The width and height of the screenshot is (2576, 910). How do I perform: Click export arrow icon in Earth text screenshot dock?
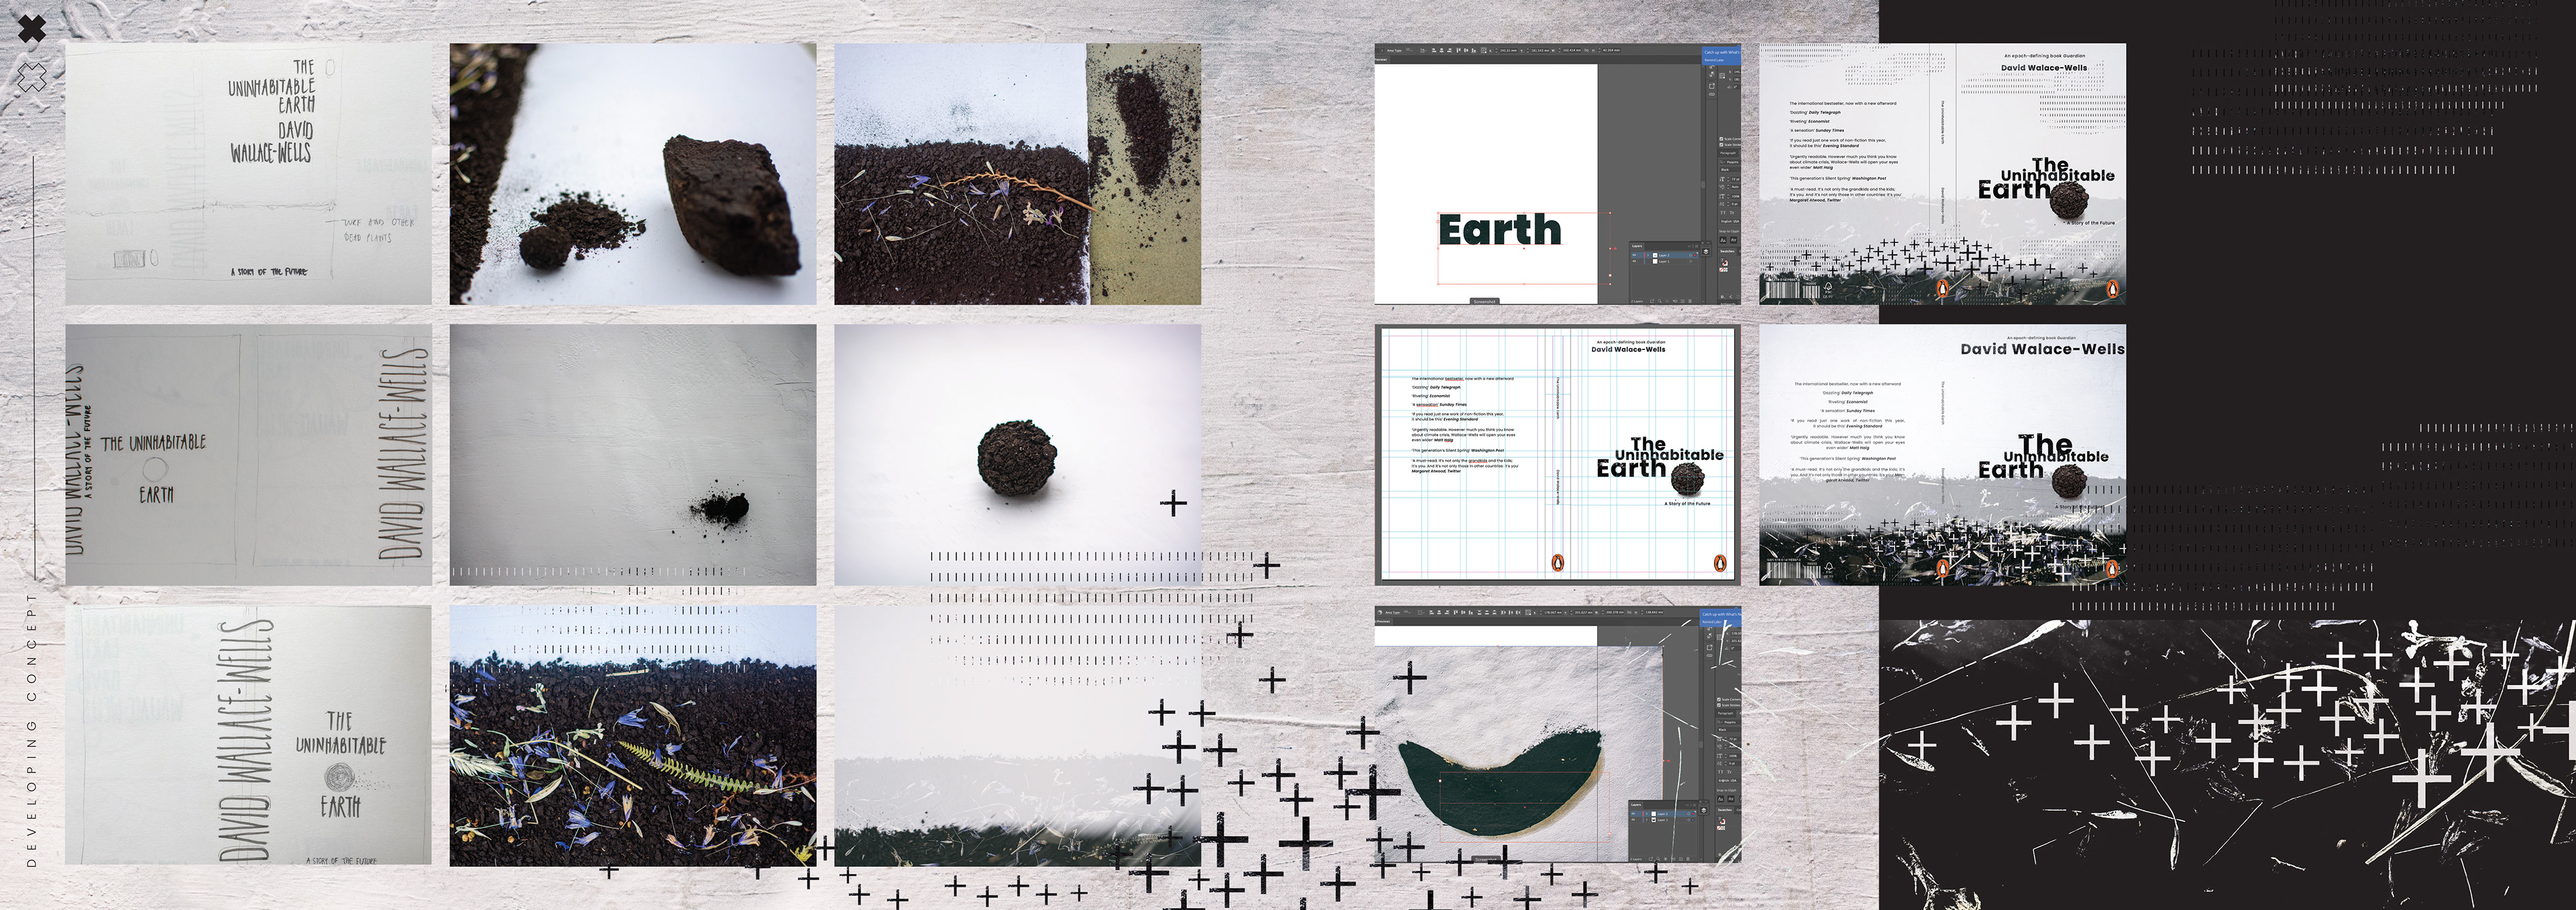click(x=1712, y=87)
